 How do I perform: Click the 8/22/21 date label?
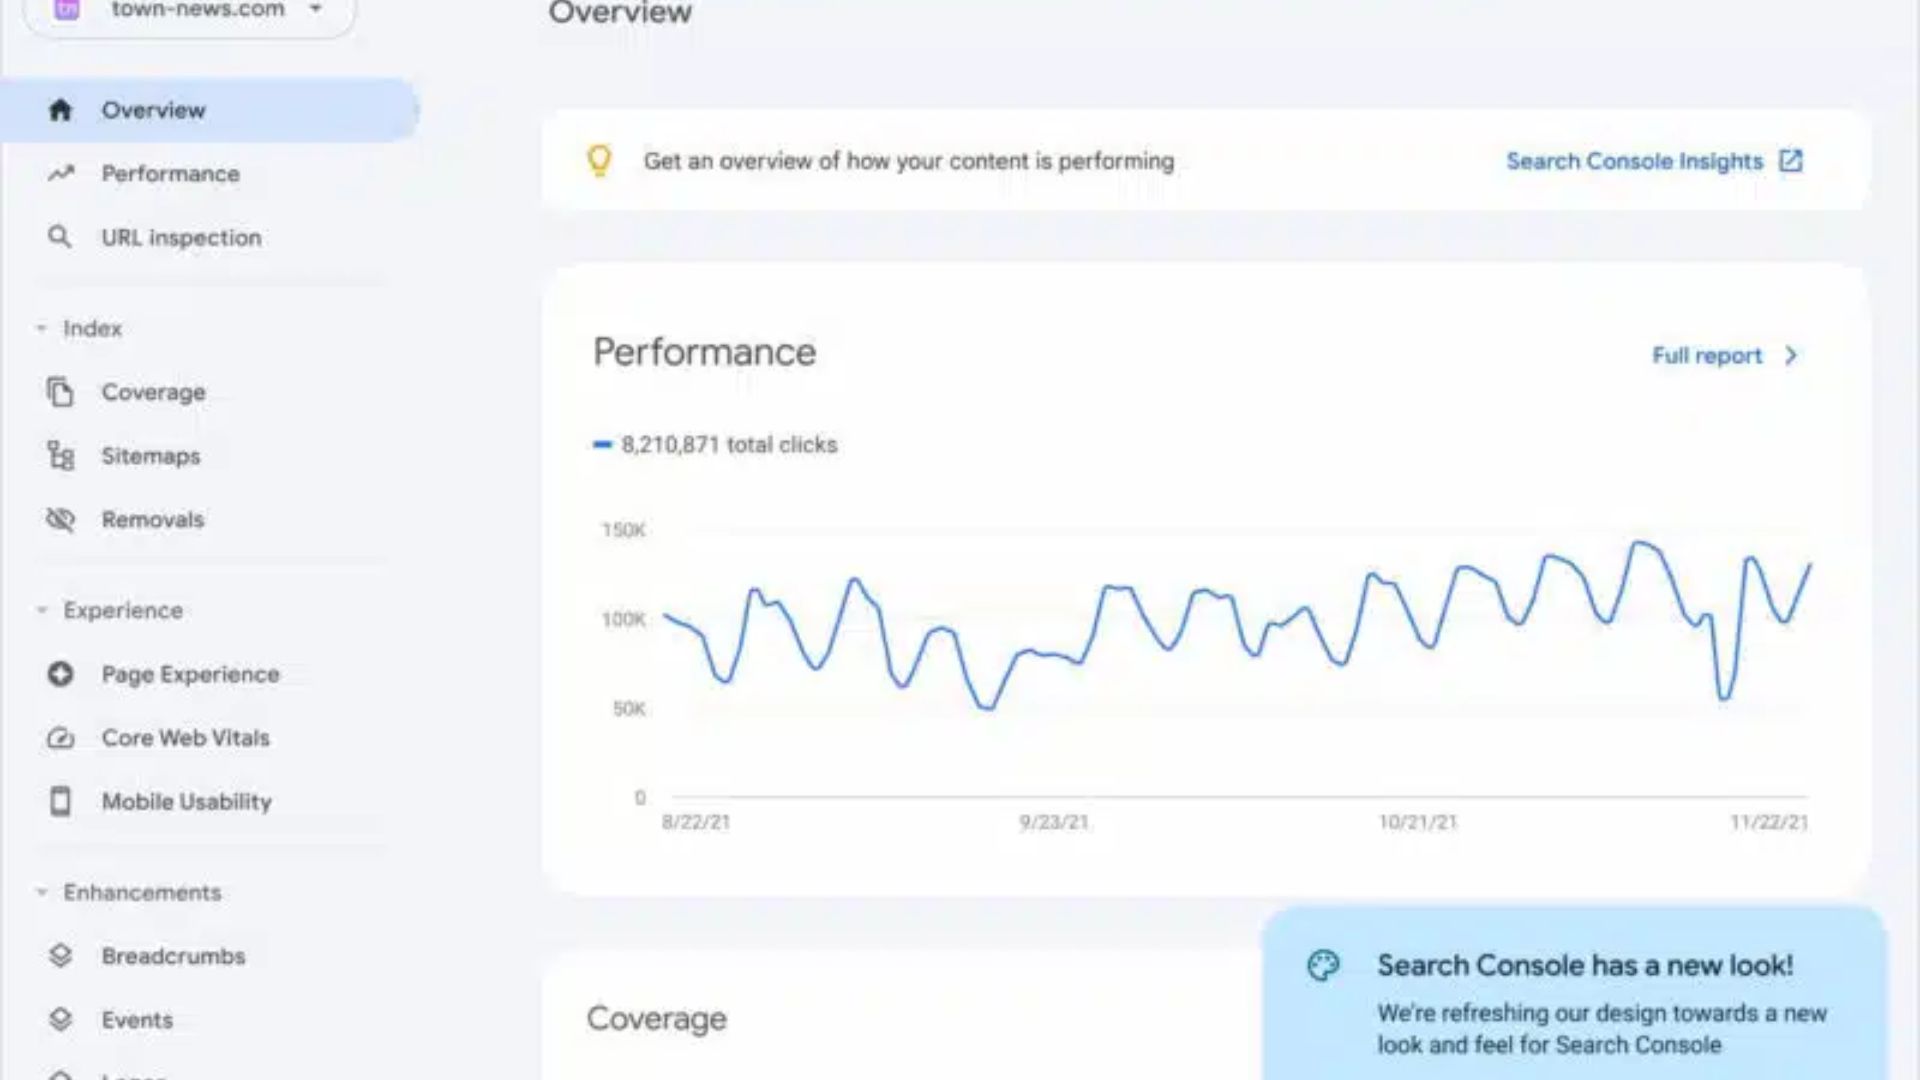696,822
